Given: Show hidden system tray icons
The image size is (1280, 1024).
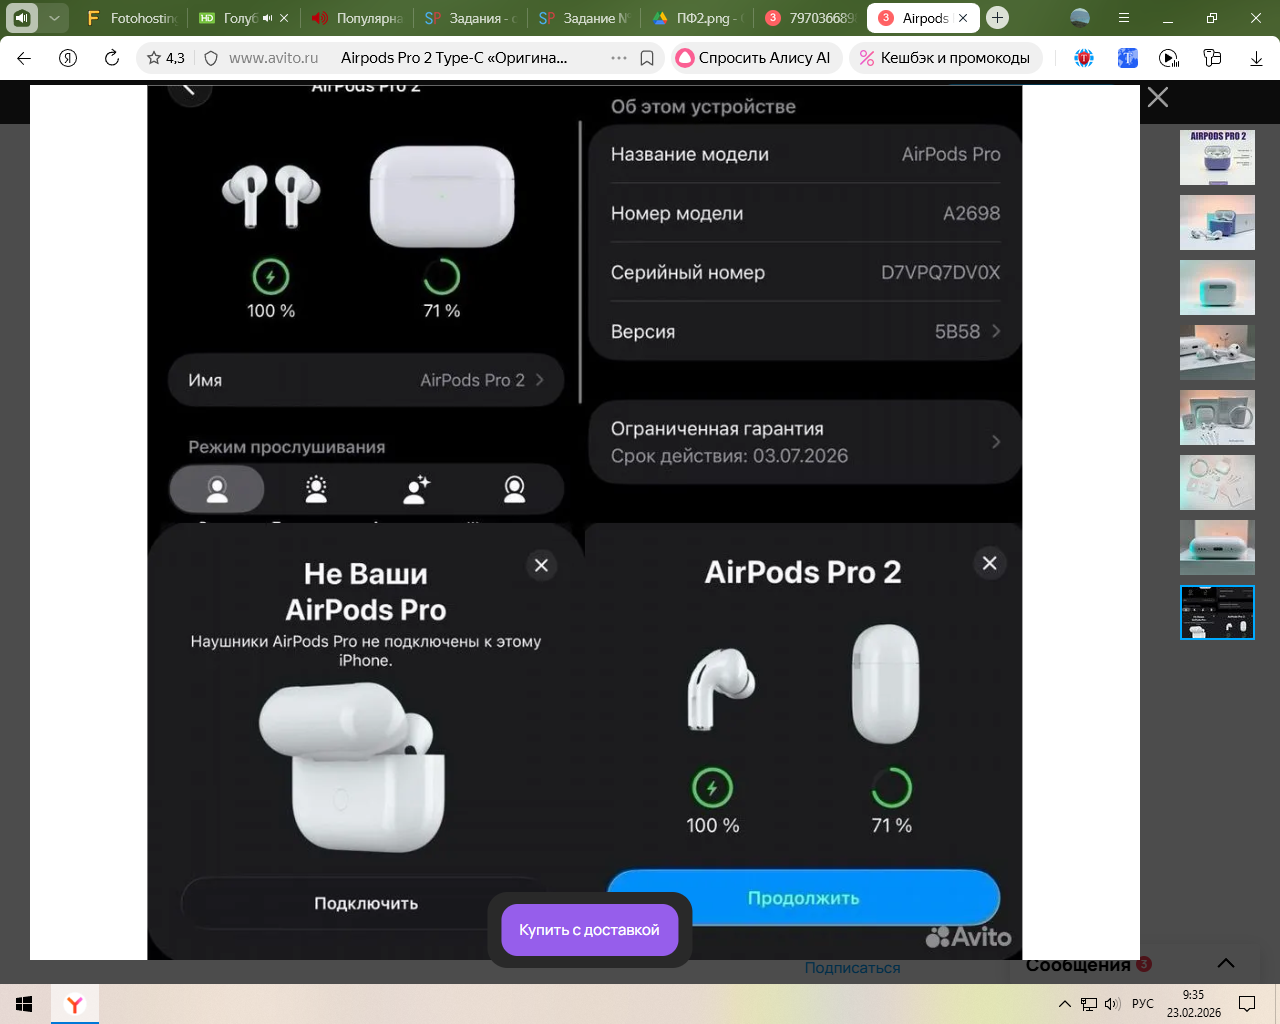Looking at the screenshot, I should tap(1064, 1004).
